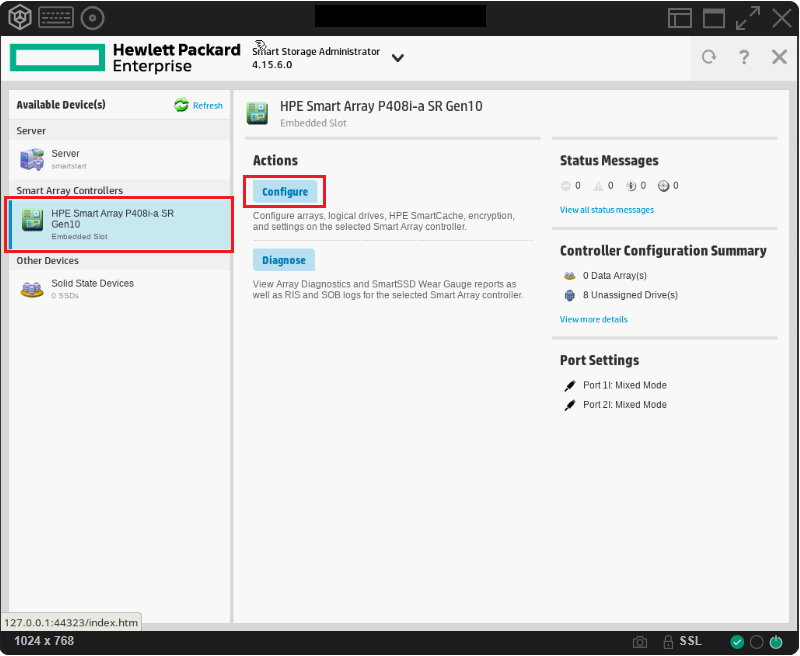
Task: Select HPE Smart Array P408i-a SR Gen10 controller
Action: [120, 224]
